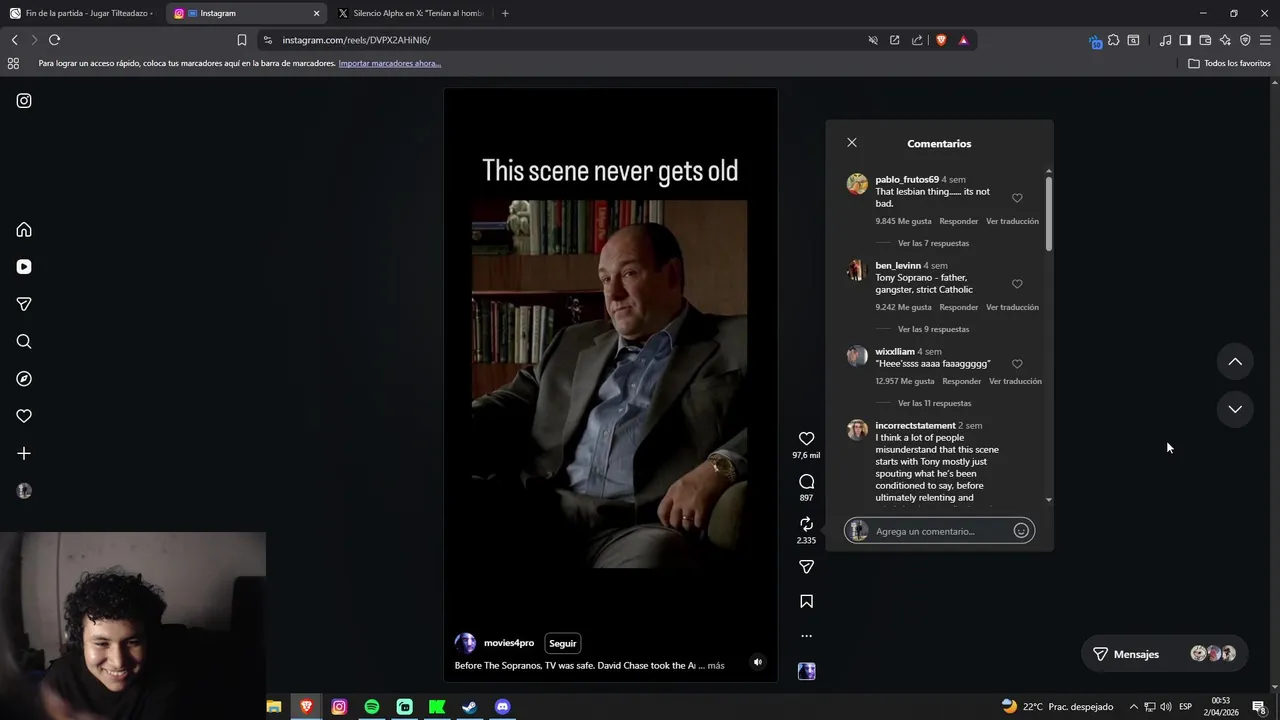The height and width of the screenshot is (720, 1280).
Task: Open Discord from the taskbar
Action: (503, 707)
